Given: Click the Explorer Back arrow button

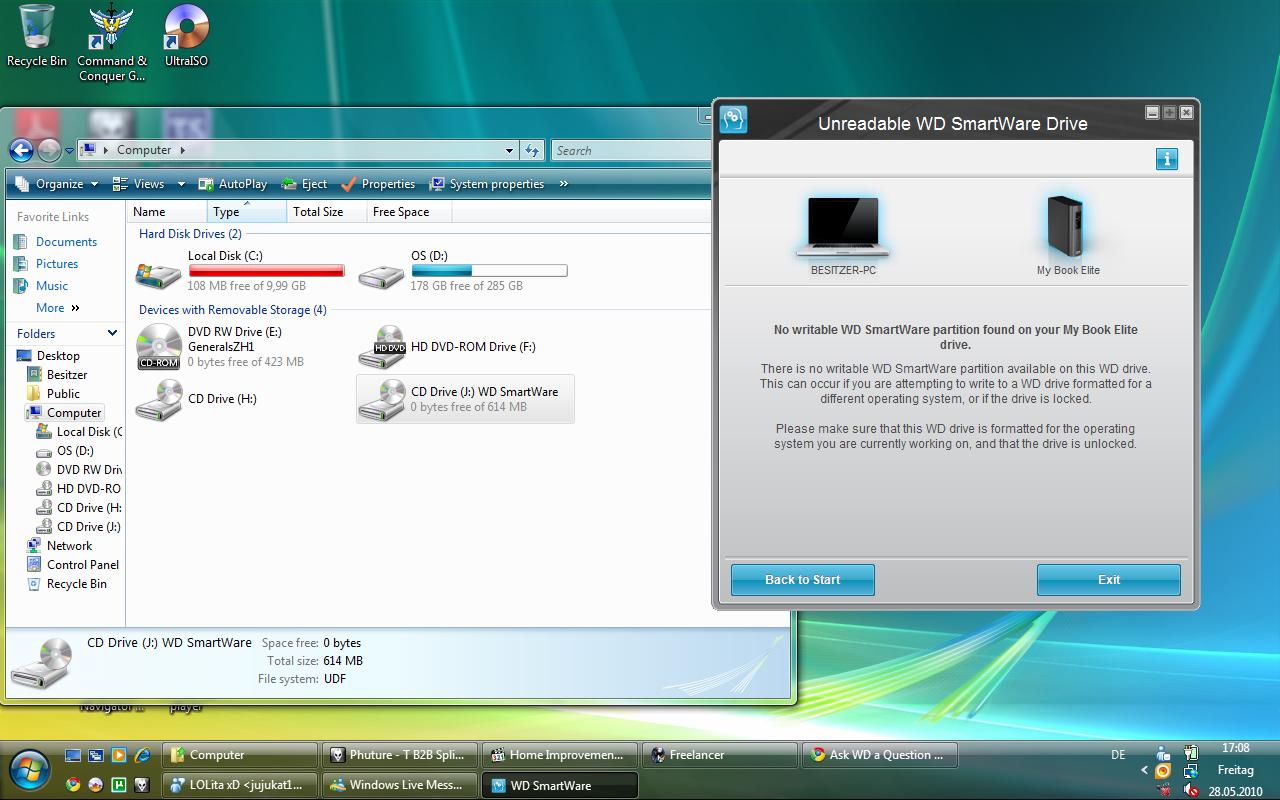Looking at the screenshot, I should click(x=21, y=150).
